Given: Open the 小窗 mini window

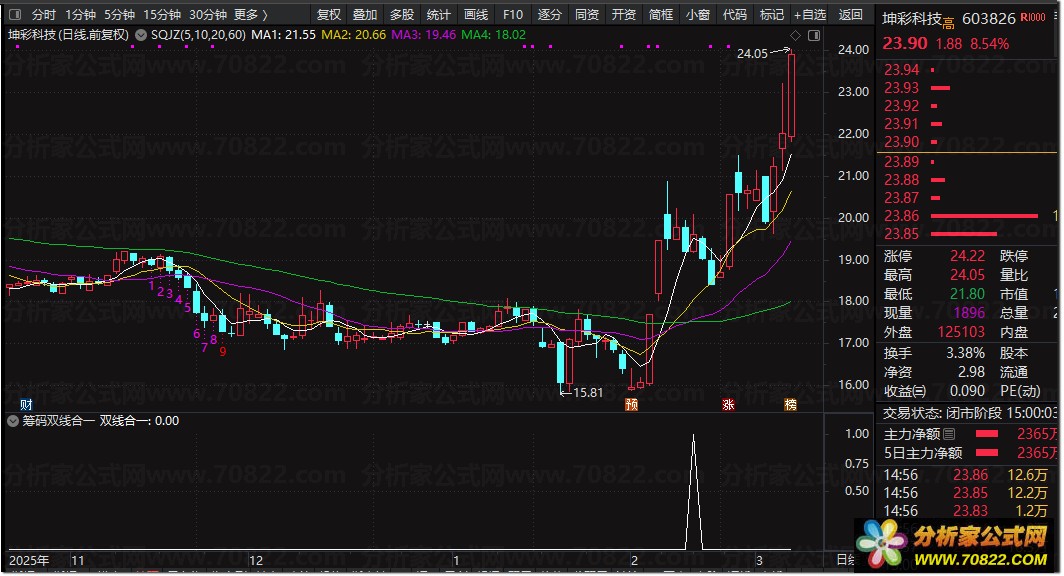Looking at the screenshot, I should coord(698,14).
